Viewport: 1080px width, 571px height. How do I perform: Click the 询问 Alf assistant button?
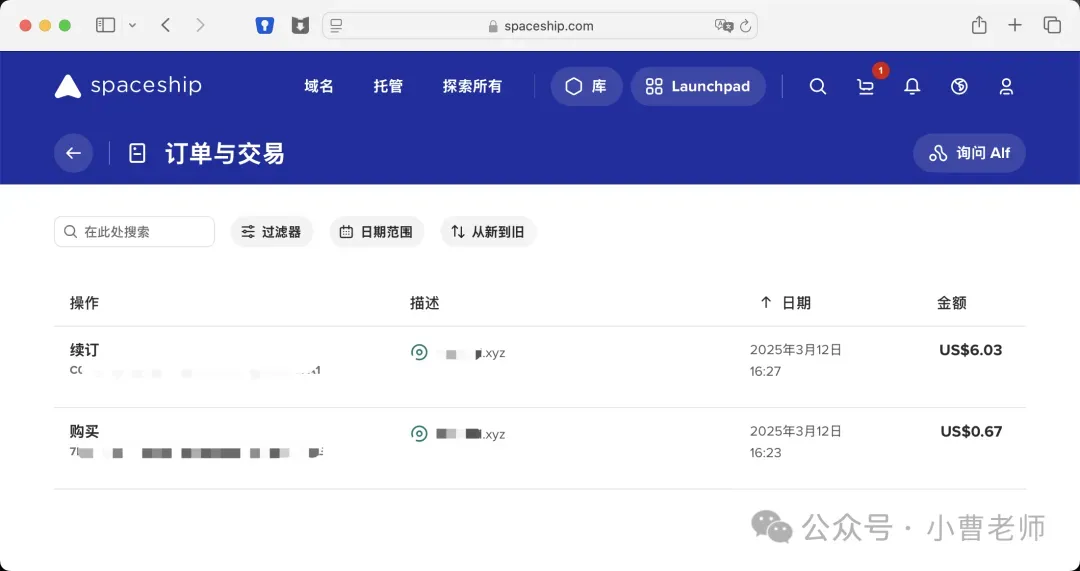point(969,153)
